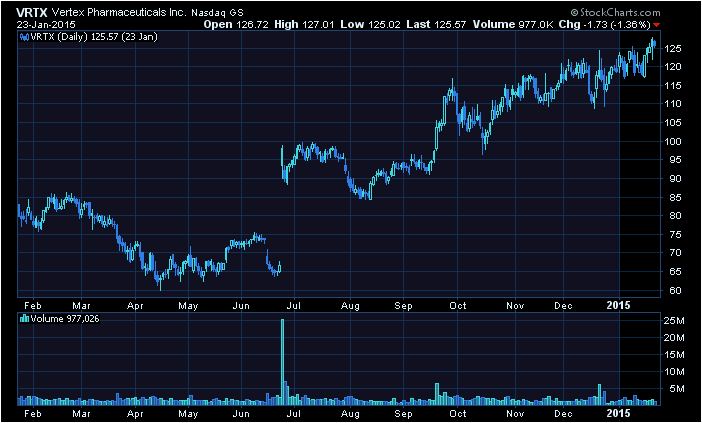Screen dimensions: 702x423
Task: Select the tallest June volume spike bar
Action: pyautogui.click(x=283, y=362)
